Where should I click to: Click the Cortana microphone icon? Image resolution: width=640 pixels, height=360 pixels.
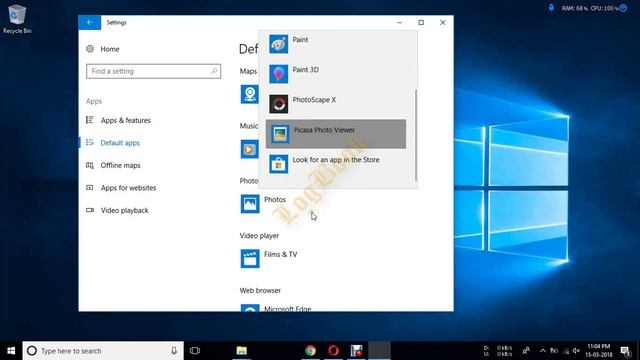click(174, 351)
